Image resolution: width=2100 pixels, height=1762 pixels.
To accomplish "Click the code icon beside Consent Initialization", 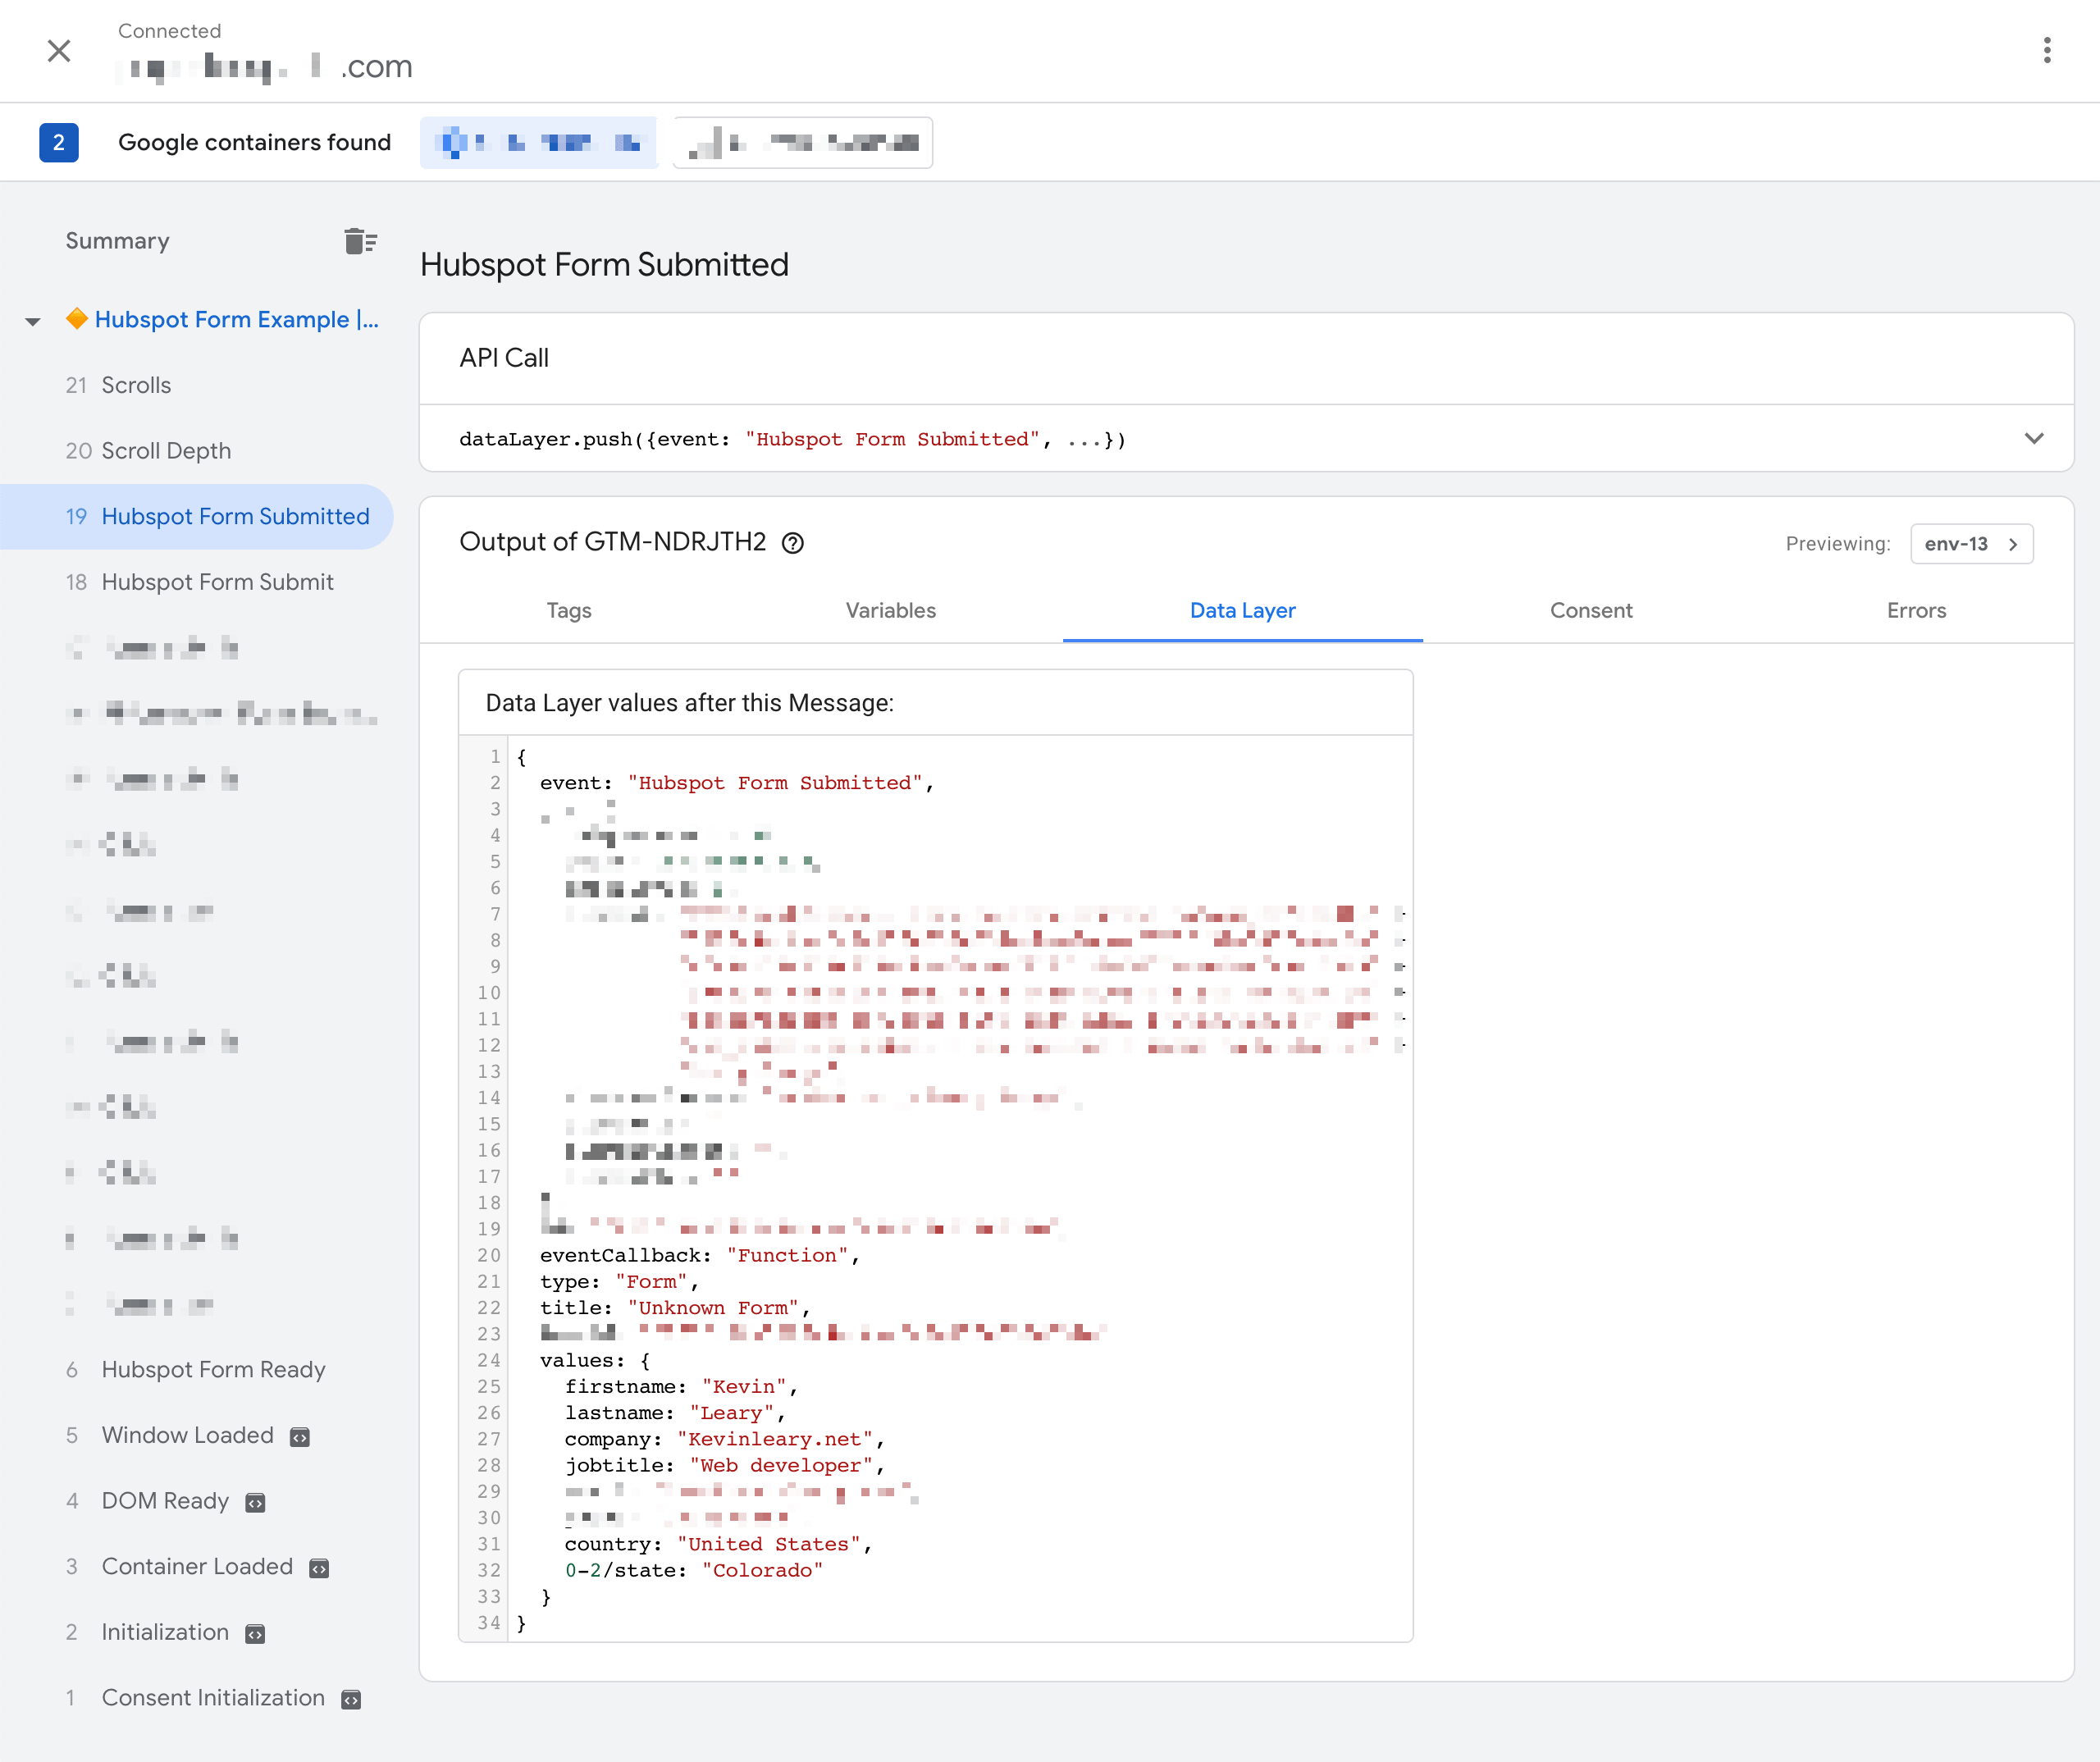I will 350,1700.
